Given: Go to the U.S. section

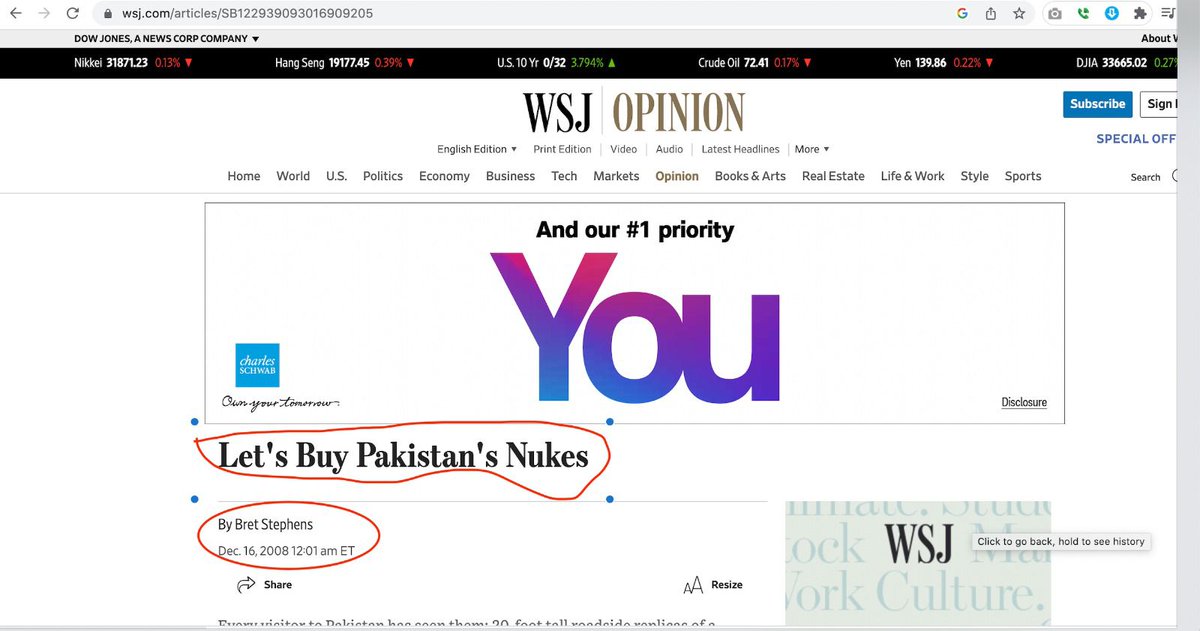Looking at the screenshot, I should (336, 176).
